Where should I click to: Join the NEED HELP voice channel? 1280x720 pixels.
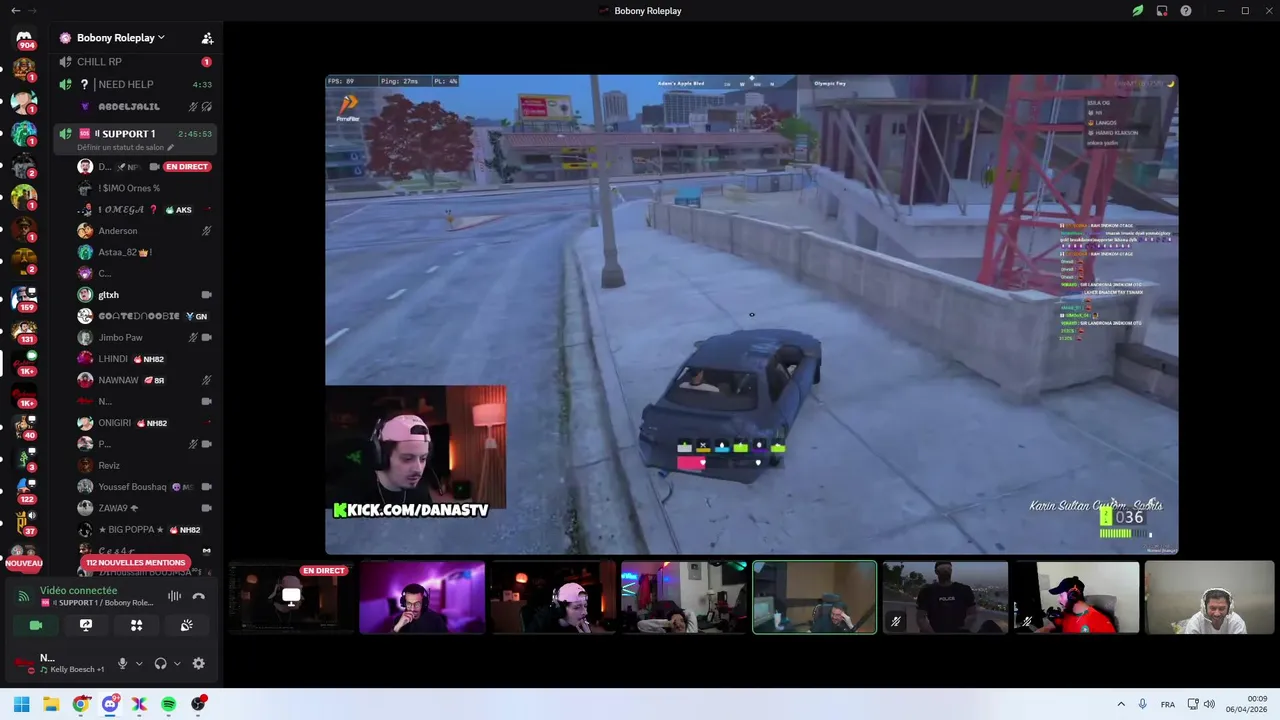[x=136, y=84]
